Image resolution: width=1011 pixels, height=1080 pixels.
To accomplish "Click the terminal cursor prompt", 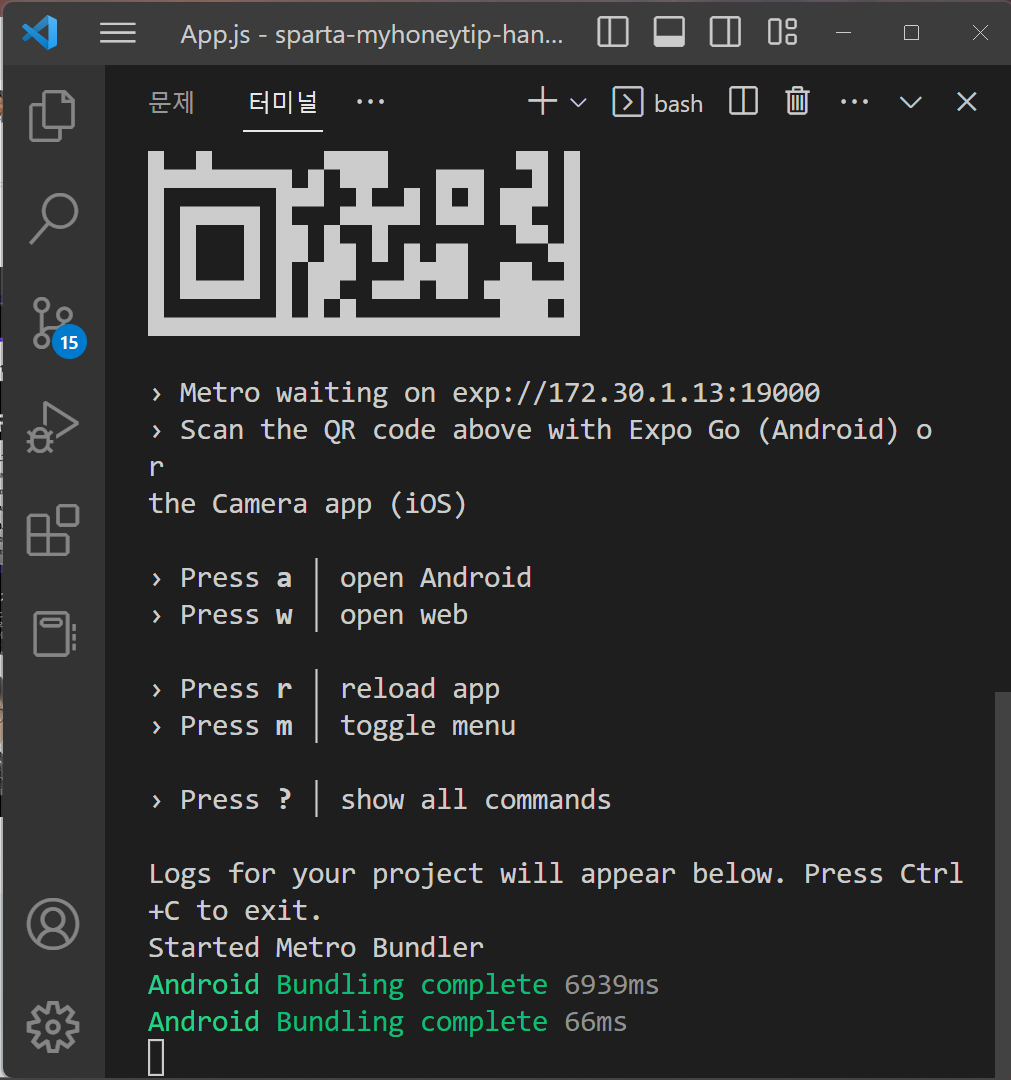I will coord(156,1058).
